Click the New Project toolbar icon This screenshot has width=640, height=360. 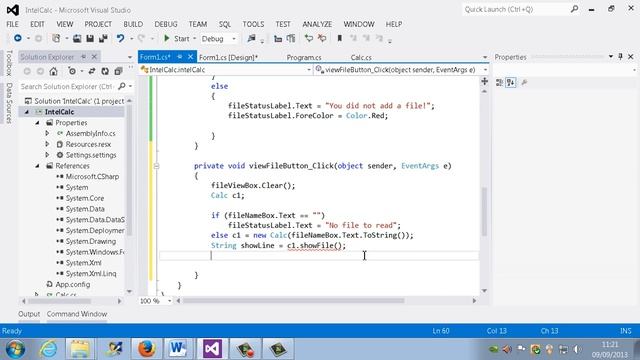point(56,38)
